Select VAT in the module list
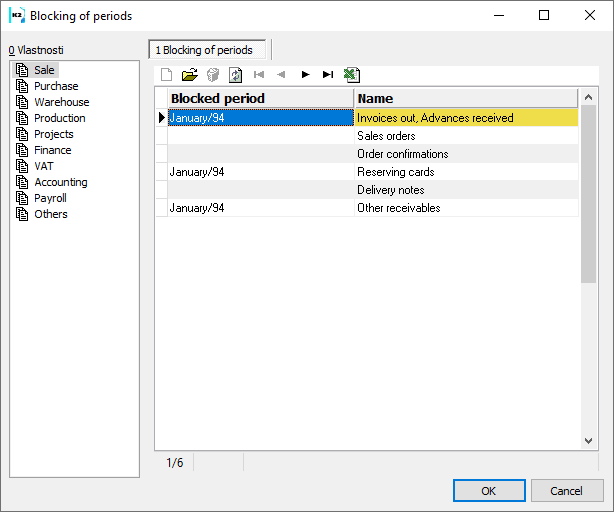Image resolution: width=614 pixels, height=512 pixels. click(43, 166)
